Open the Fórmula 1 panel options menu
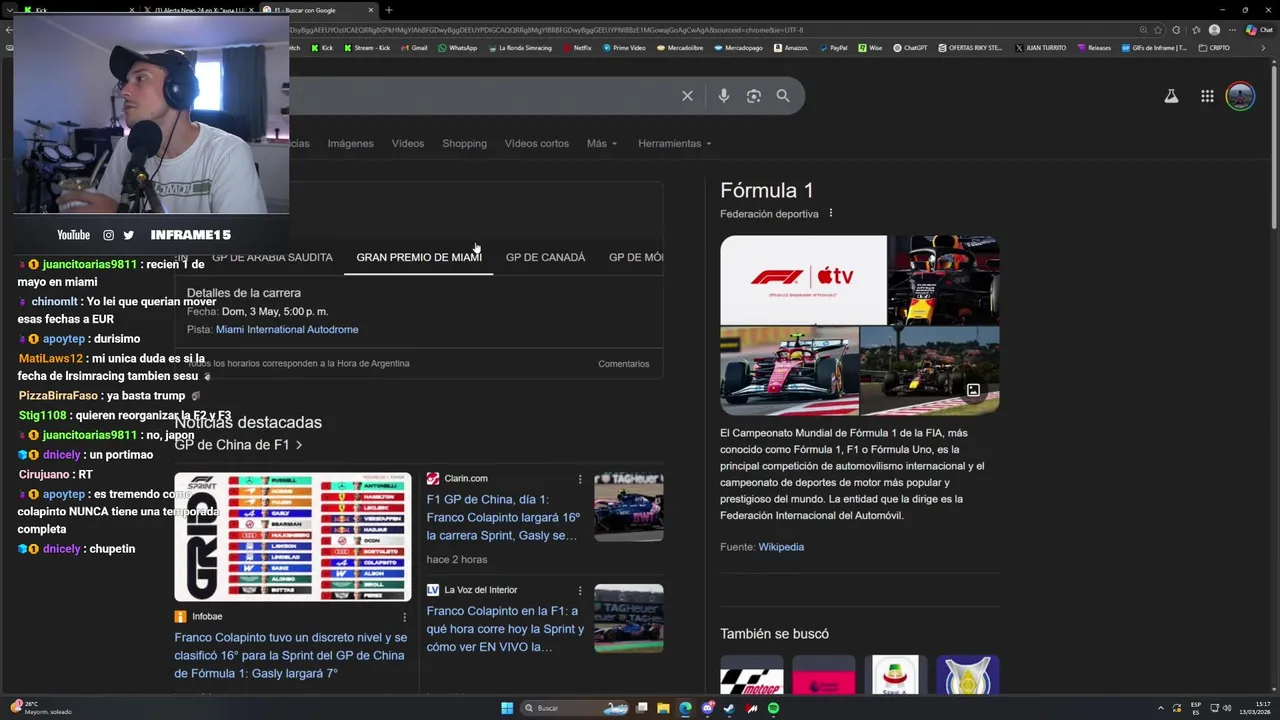The width and height of the screenshot is (1280, 720). (830, 213)
